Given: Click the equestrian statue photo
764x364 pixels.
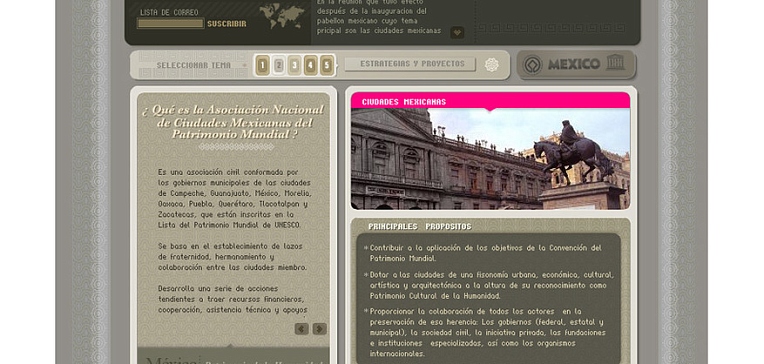Looking at the screenshot, I should 490,159.
